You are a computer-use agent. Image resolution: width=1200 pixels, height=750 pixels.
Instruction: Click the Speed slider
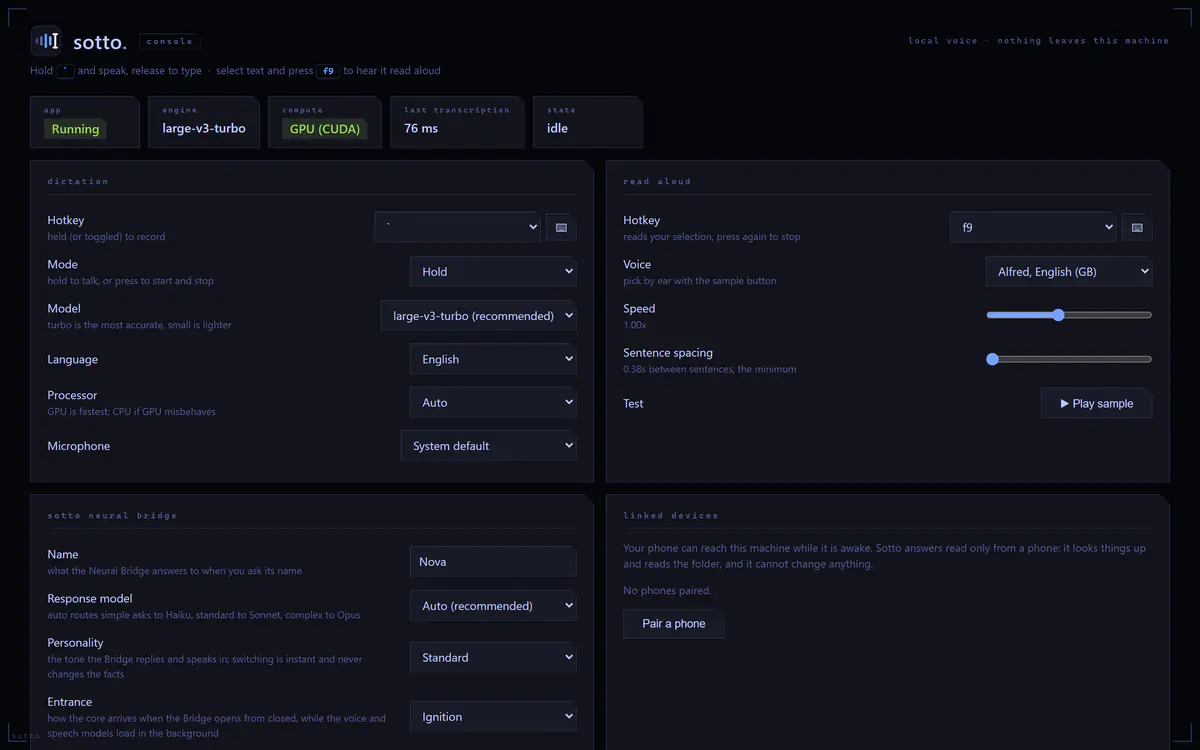1069,315
